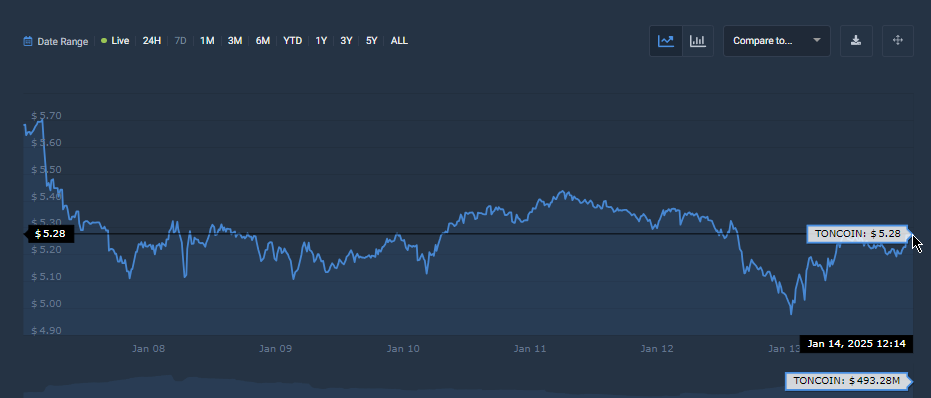Select the 1Y time range

(321, 41)
